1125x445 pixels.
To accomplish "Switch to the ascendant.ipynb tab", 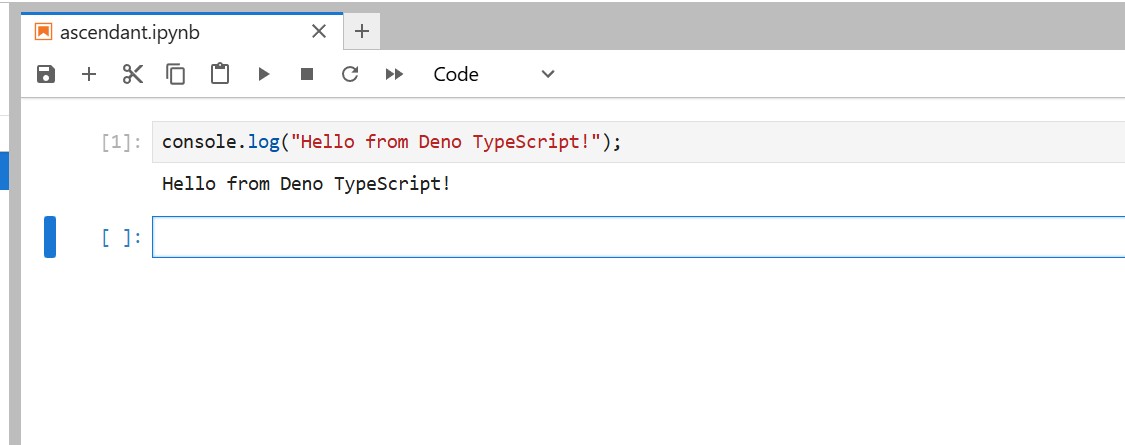I will (130, 32).
